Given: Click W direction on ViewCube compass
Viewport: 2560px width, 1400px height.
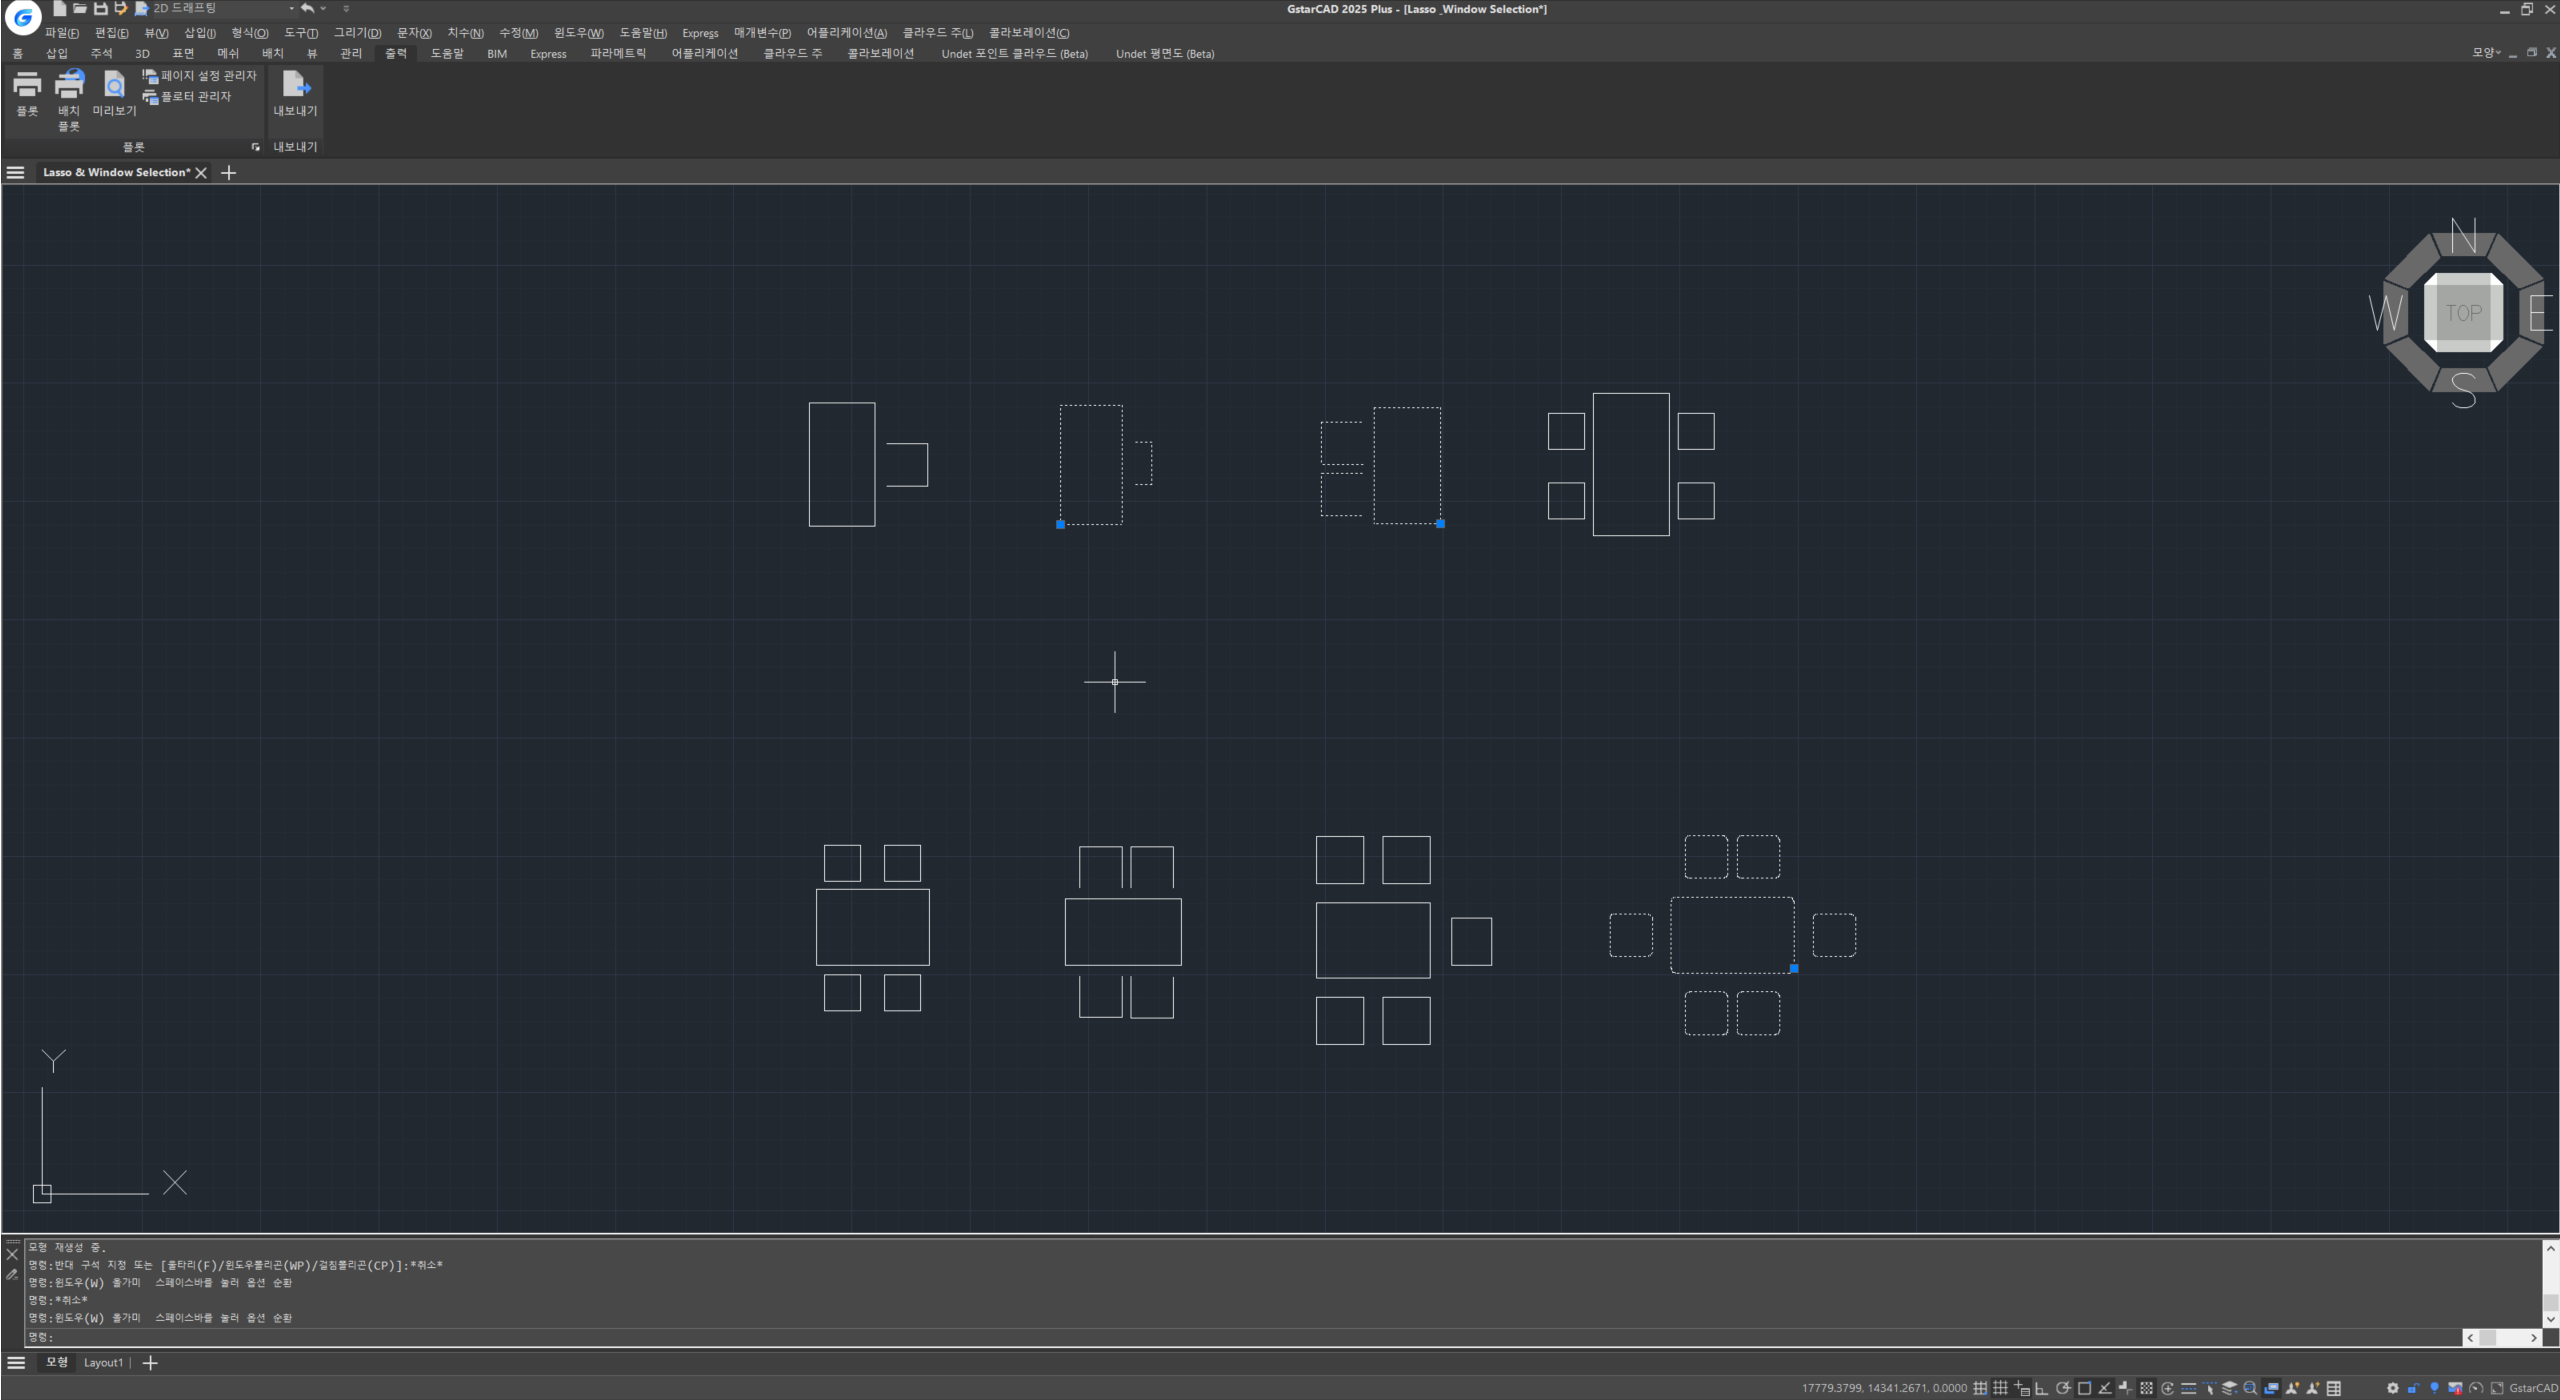Looking at the screenshot, I should tap(2386, 313).
